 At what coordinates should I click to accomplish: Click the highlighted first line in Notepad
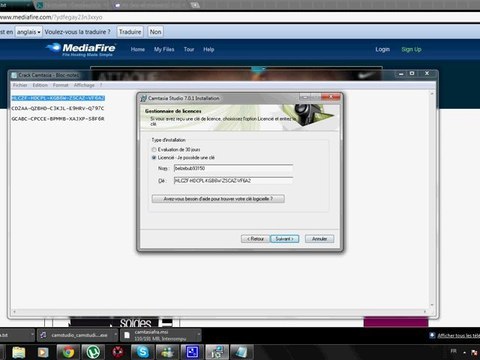(58, 98)
